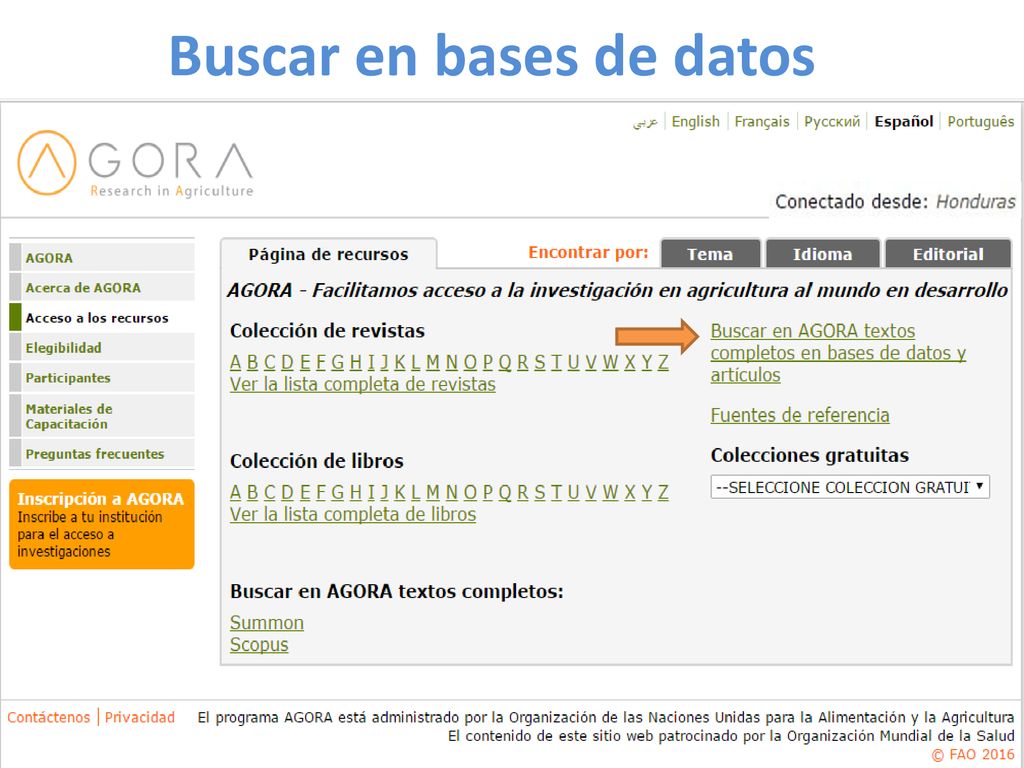Click the Contáctenos footer link
The width and height of the screenshot is (1024, 768).
[x=48, y=717]
